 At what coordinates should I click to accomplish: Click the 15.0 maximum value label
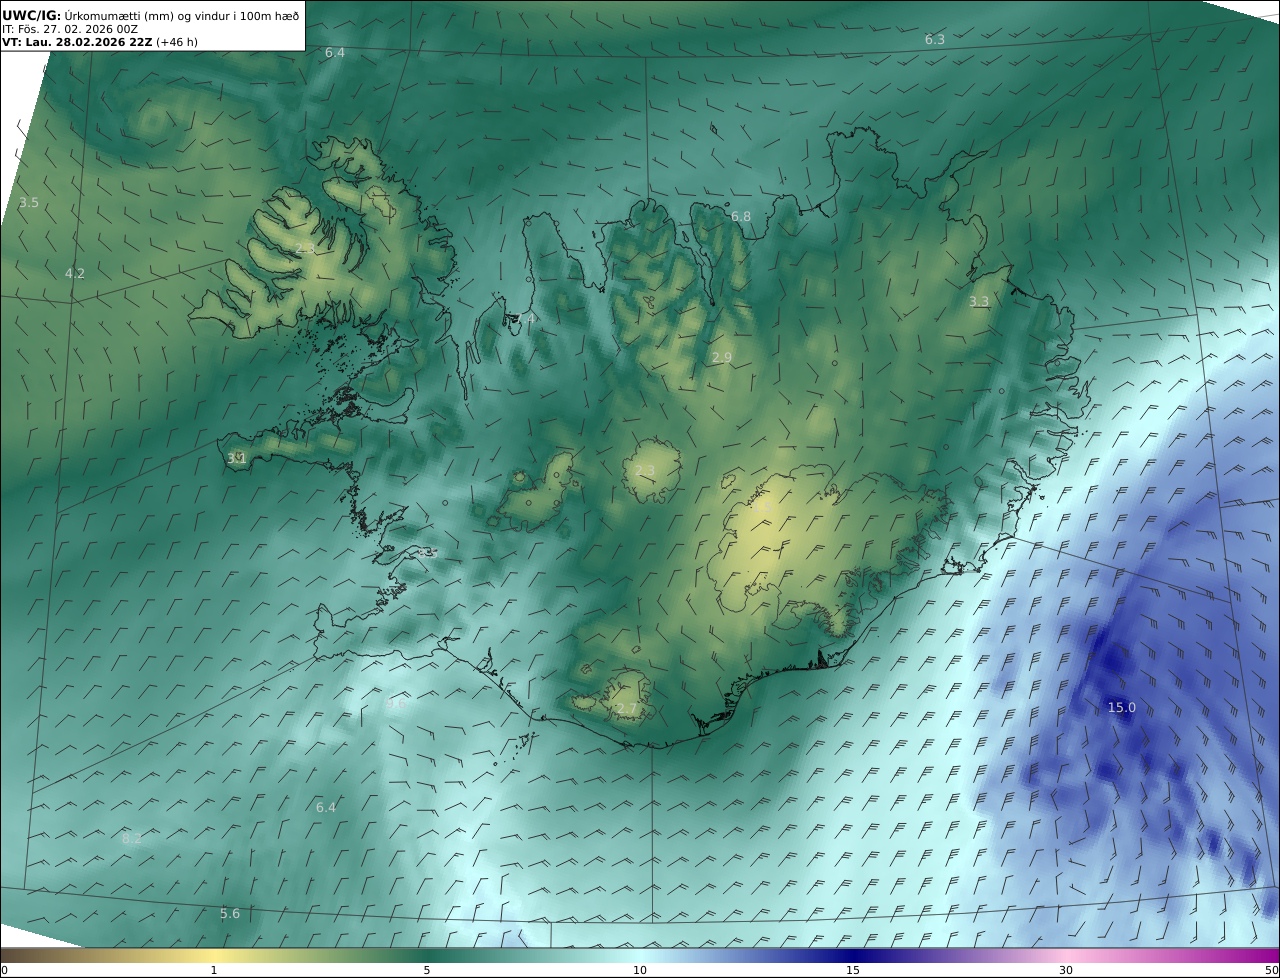(1121, 707)
